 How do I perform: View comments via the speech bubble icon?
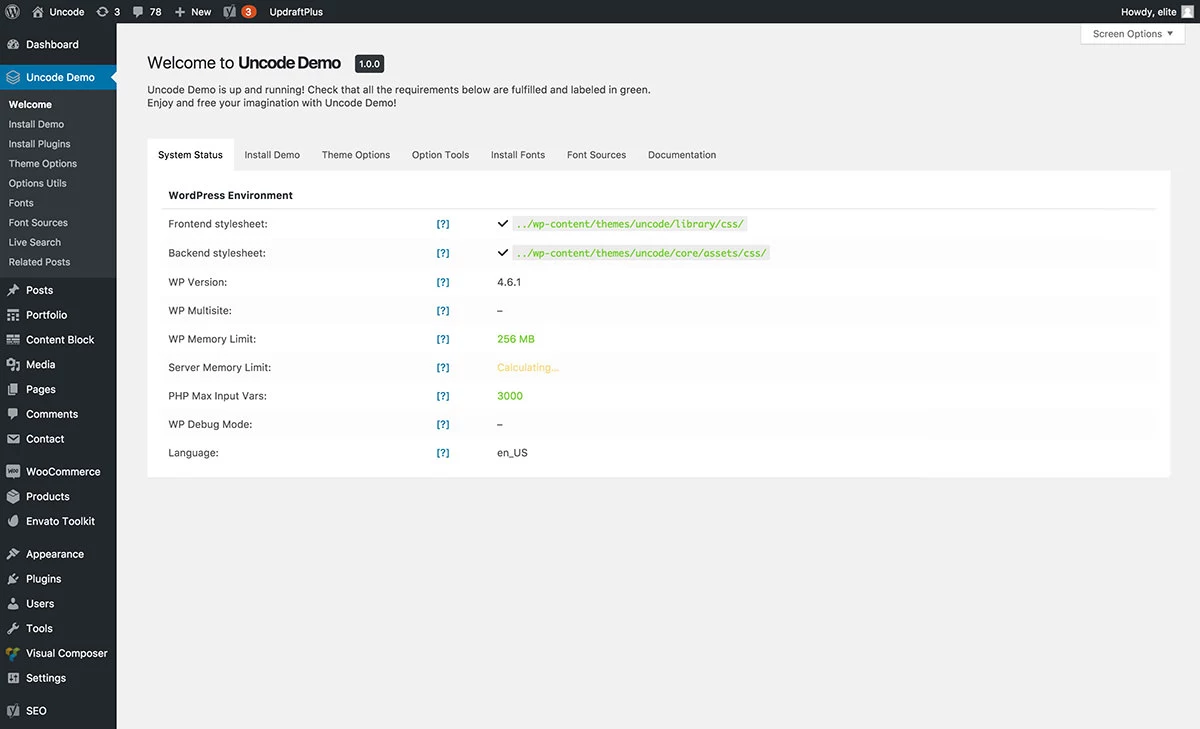tap(140, 11)
